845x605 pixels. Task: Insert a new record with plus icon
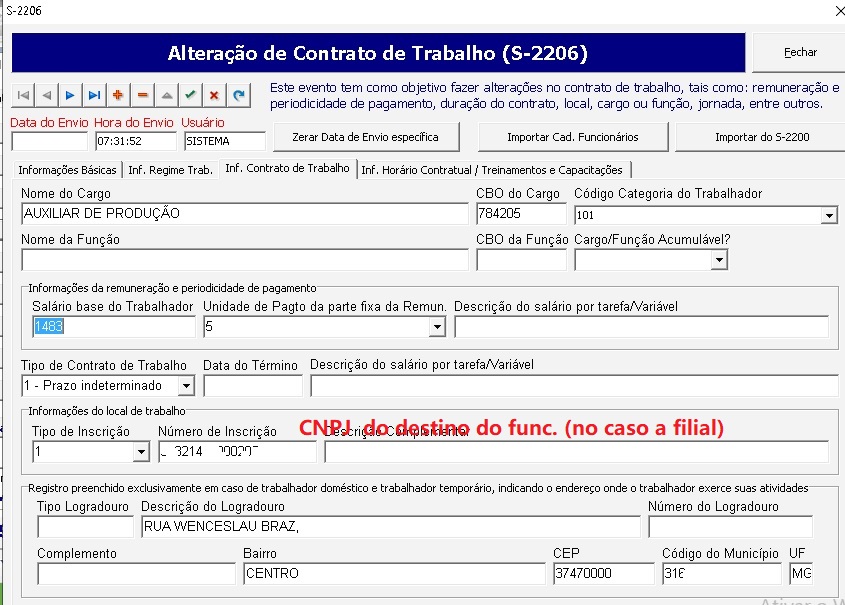(x=118, y=95)
